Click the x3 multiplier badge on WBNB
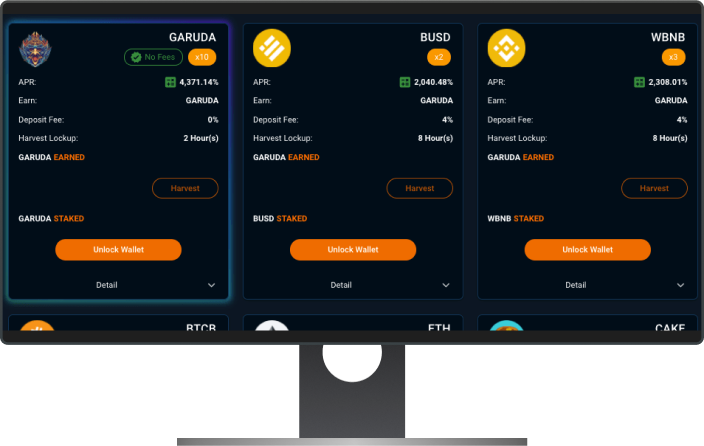 tap(673, 57)
